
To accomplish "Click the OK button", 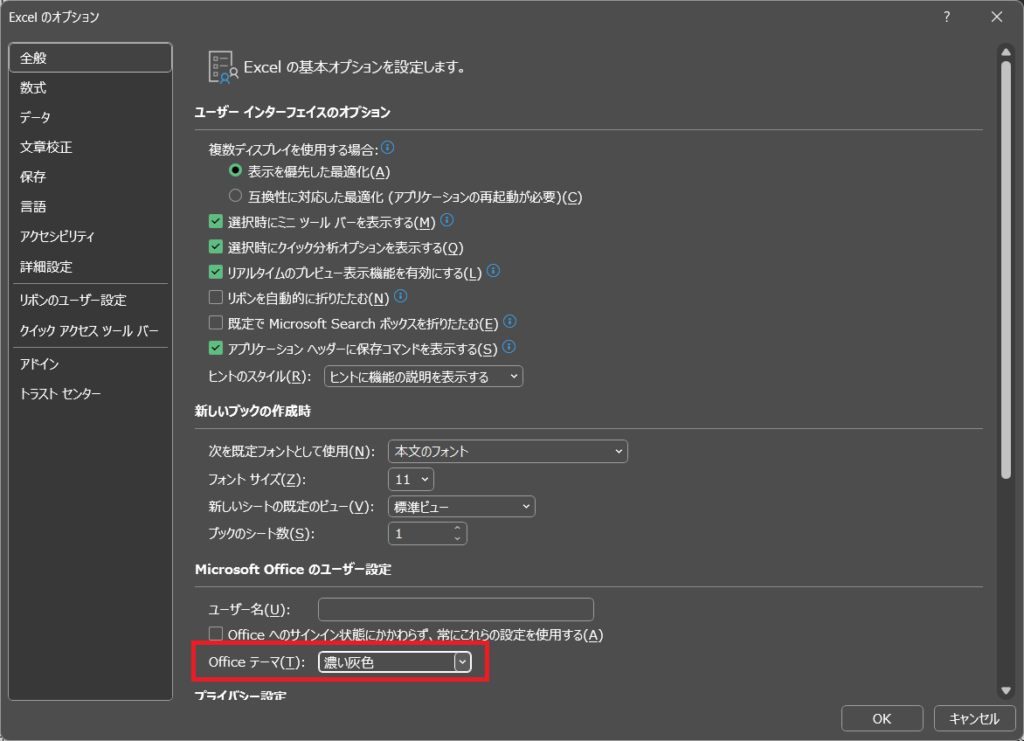I will 881,718.
